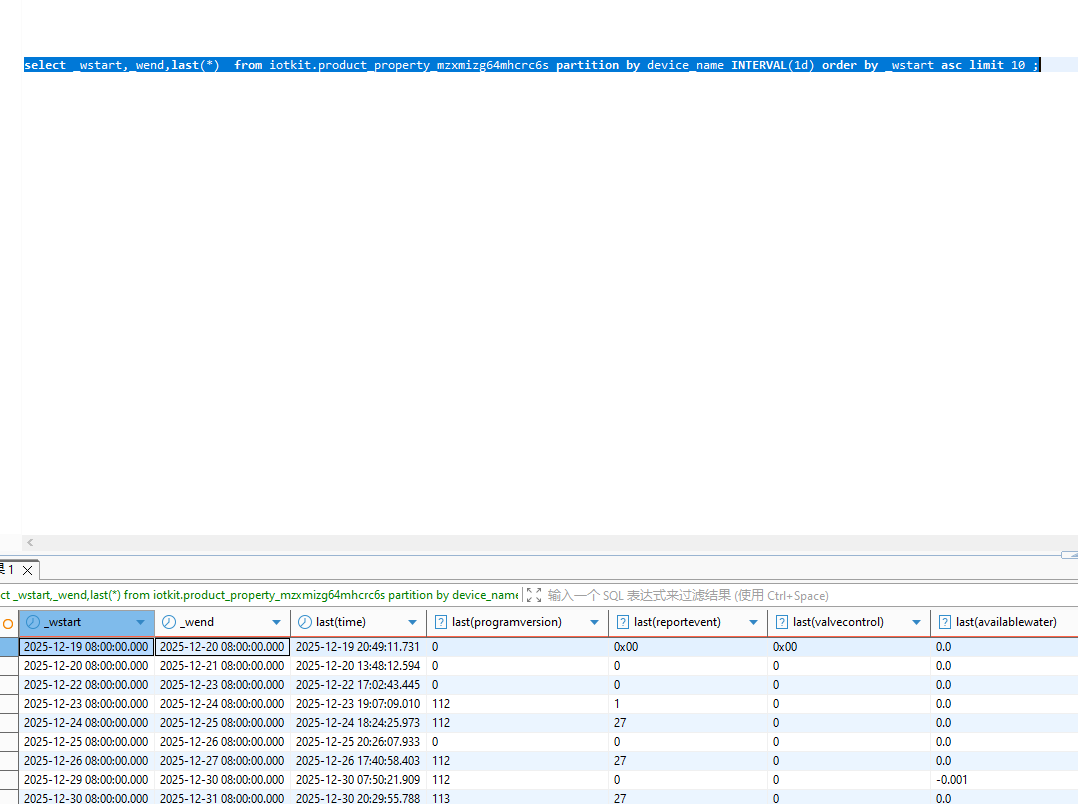Image resolution: width=1078 pixels, height=804 pixels.
Task: Click the highlighted SQL select statement in the editor
Action: (530, 65)
